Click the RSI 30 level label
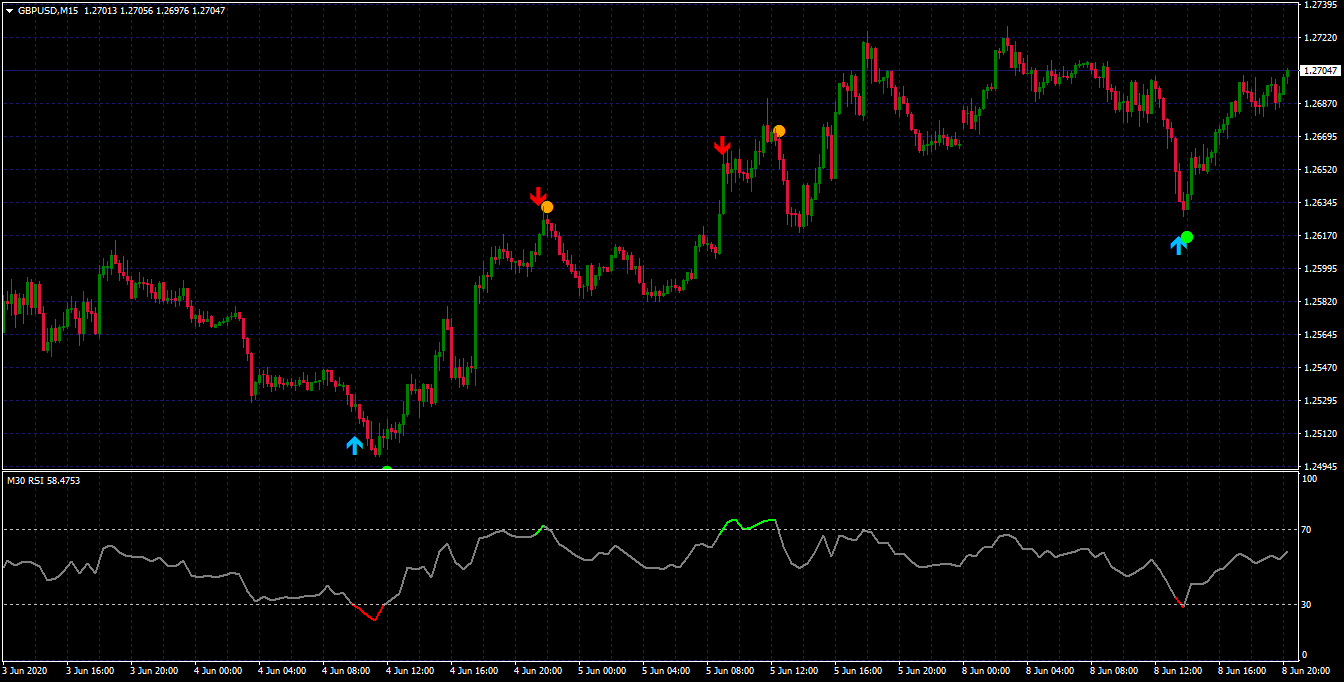Screen dimensions: 1344x682 1307,604
